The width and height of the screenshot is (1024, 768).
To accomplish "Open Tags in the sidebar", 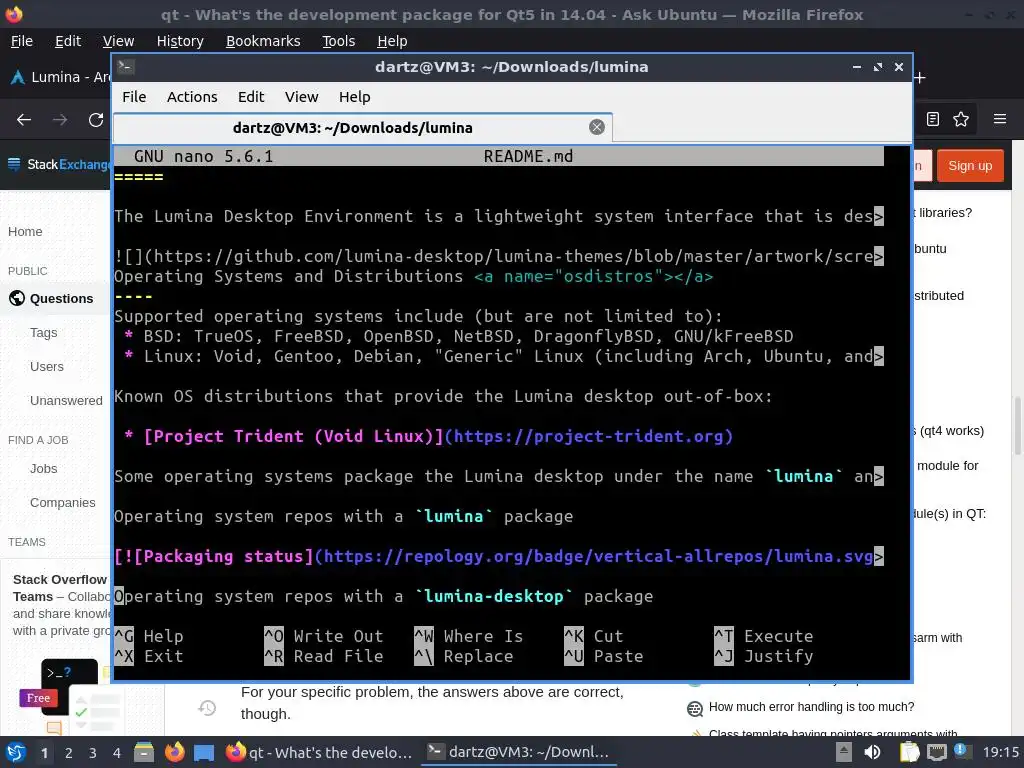I will [x=43, y=332].
